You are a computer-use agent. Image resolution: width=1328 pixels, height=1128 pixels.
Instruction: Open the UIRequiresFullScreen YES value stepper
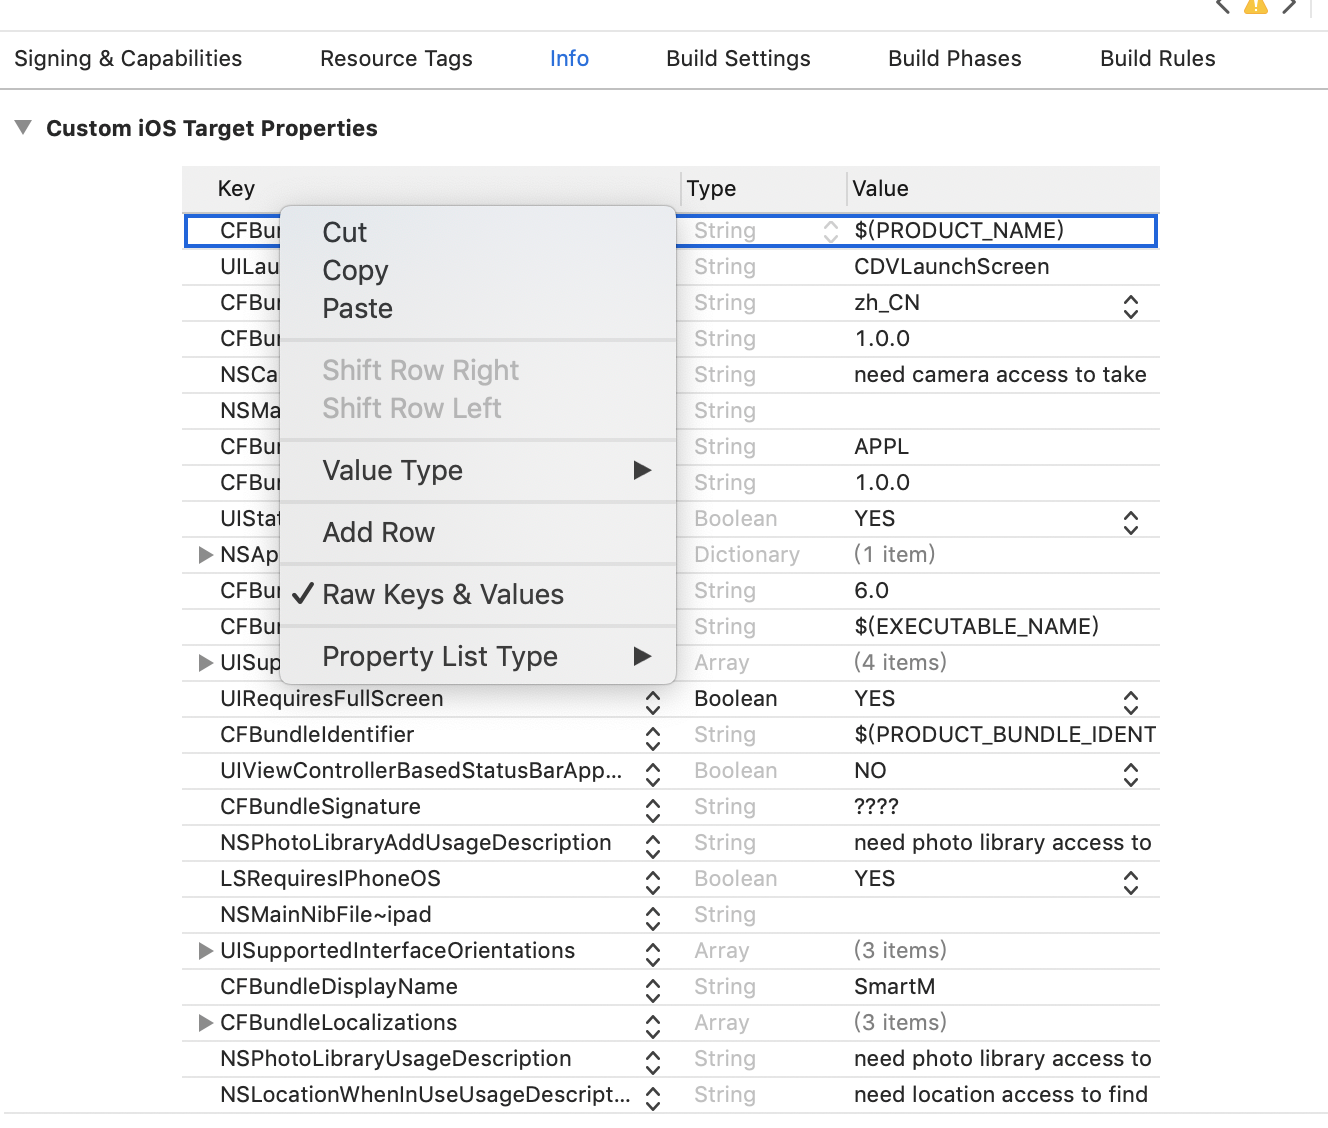[x=1129, y=699]
